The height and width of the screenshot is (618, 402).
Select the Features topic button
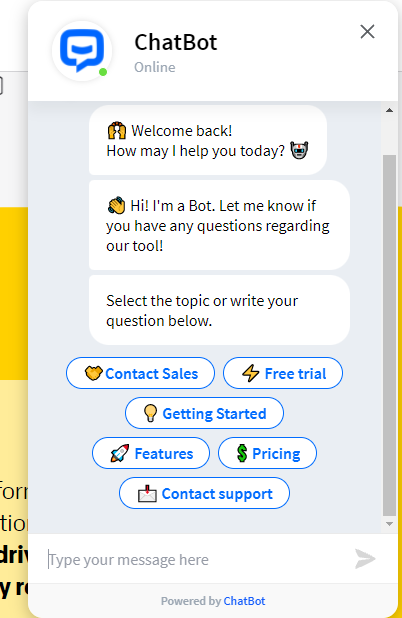click(151, 453)
